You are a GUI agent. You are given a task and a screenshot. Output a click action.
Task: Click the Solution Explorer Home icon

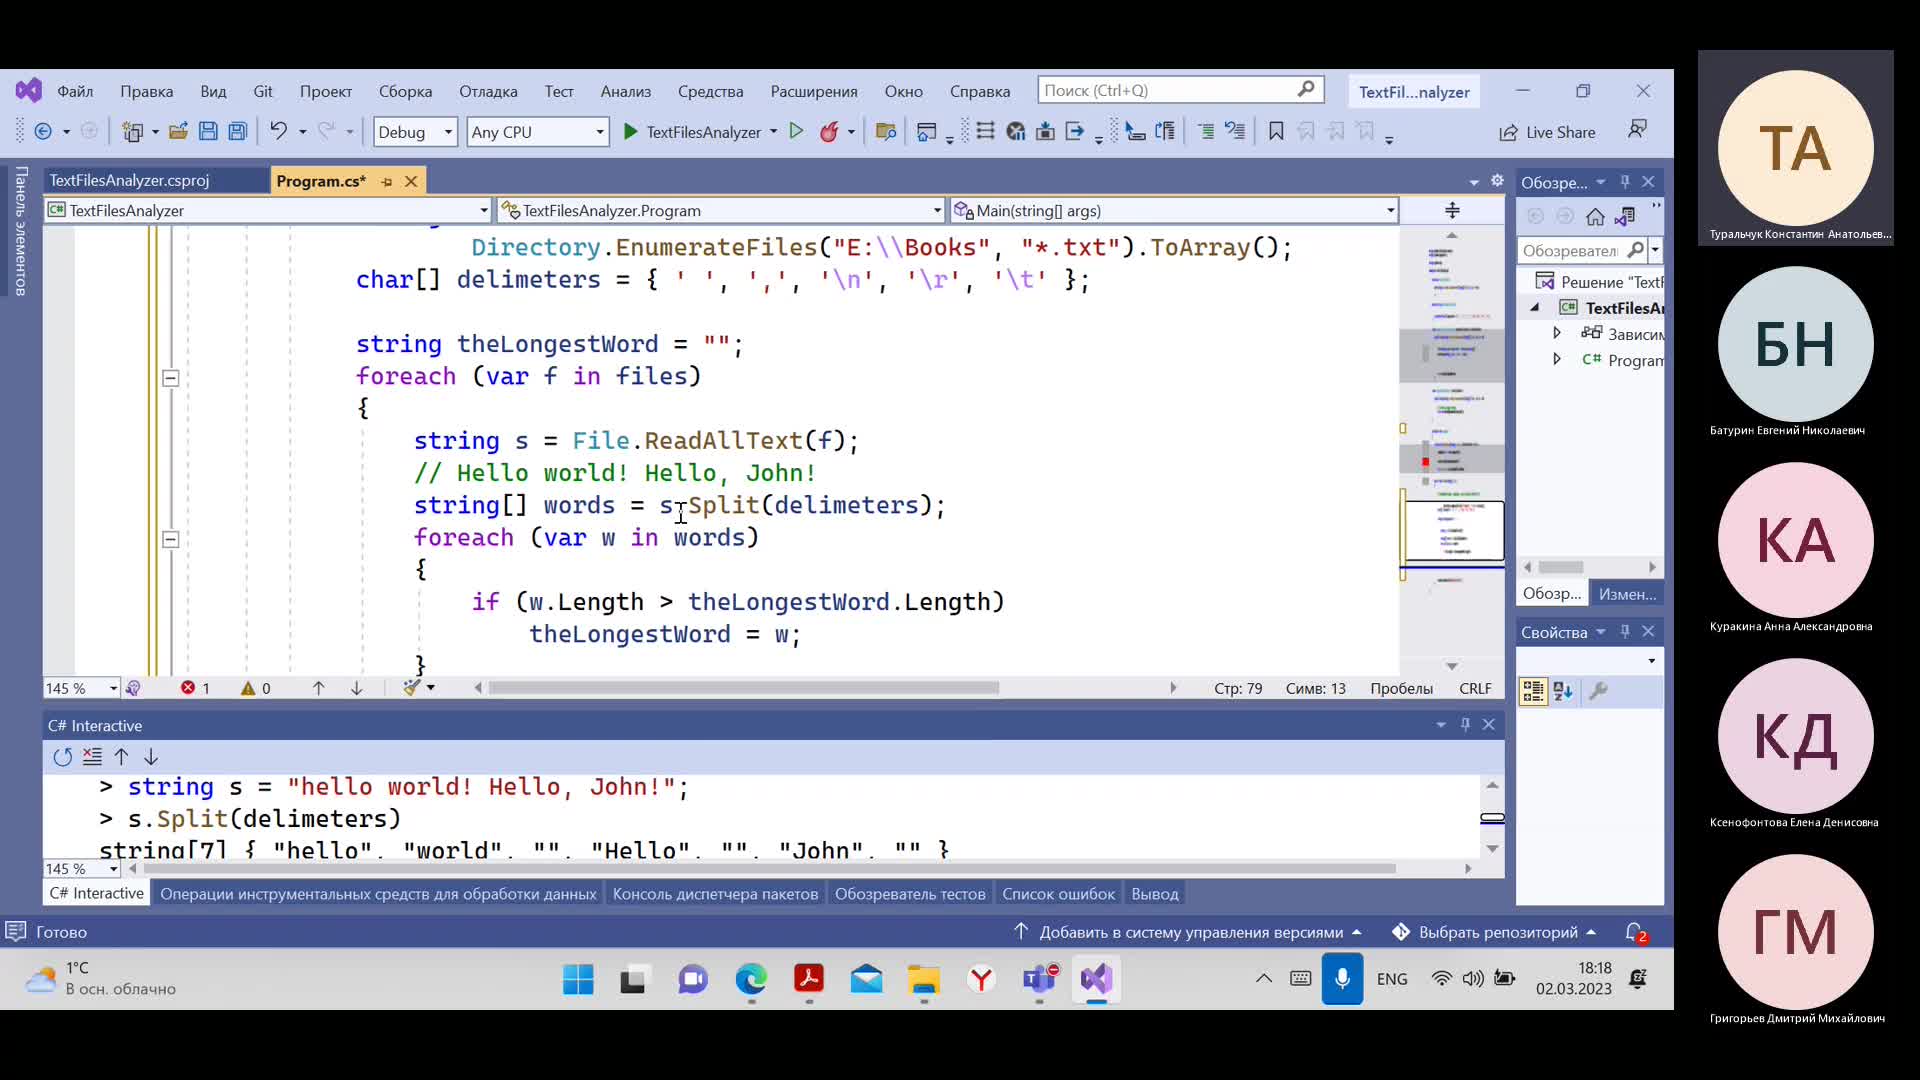tap(1595, 216)
